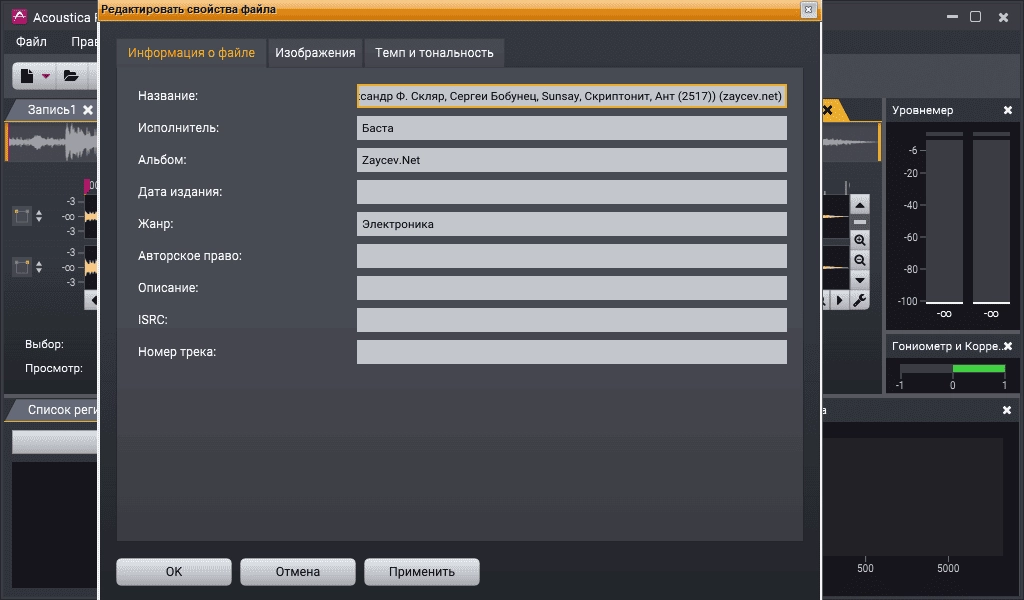Viewport: 1024px width, 600px height.
Task: Click the Номер трека input field
Action: point(571,352)
